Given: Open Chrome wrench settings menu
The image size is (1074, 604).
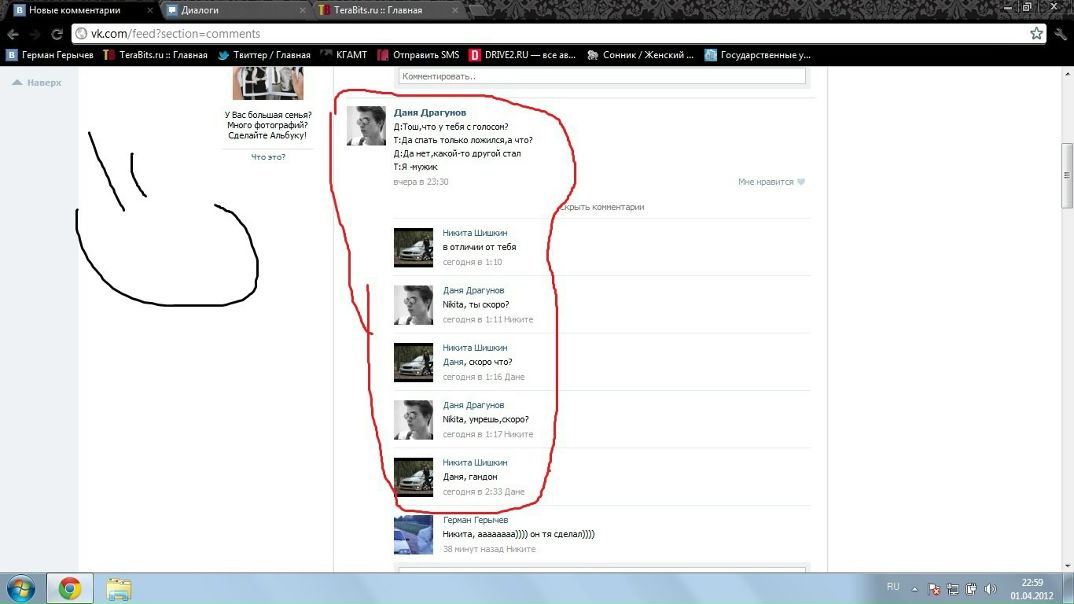Looking at the screenshot, I should [1061, 33].
